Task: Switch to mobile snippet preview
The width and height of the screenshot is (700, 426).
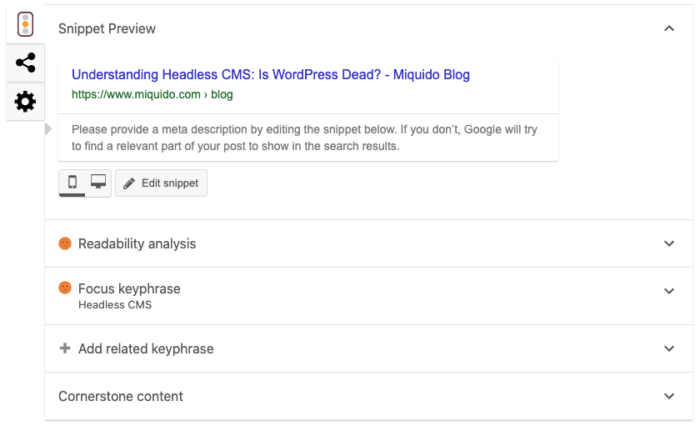Action: (x=72, y=182)
